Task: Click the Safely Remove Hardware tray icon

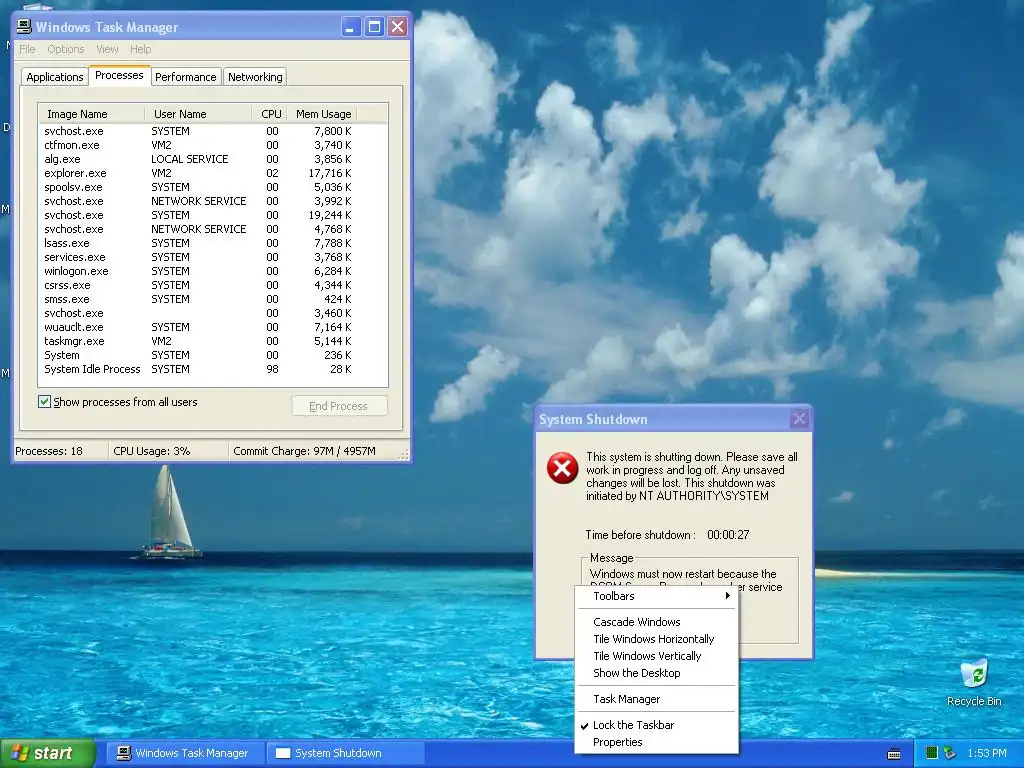Action: [x=950, y=753]
